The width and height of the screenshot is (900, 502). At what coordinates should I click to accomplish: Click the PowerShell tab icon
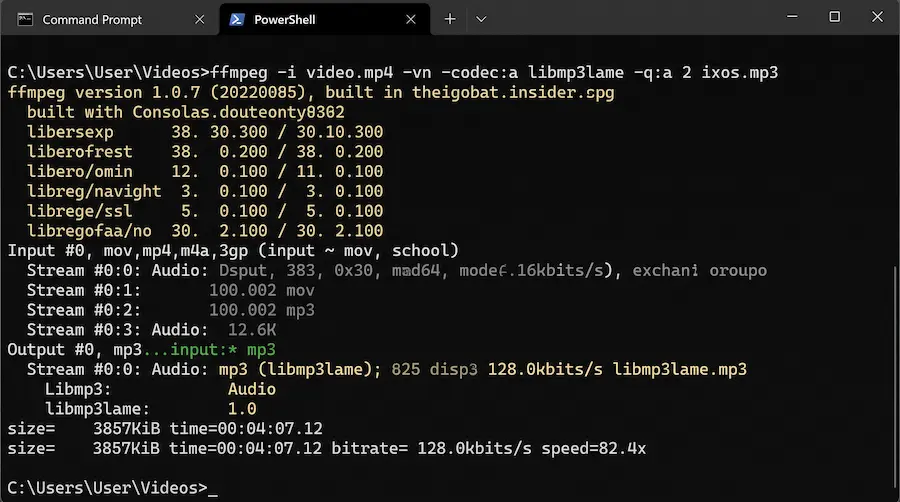[x=236, y=20]
